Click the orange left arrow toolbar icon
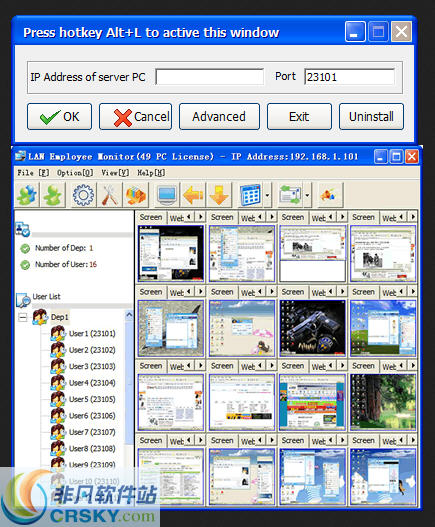The image size is (435, 527). point(193,195)
